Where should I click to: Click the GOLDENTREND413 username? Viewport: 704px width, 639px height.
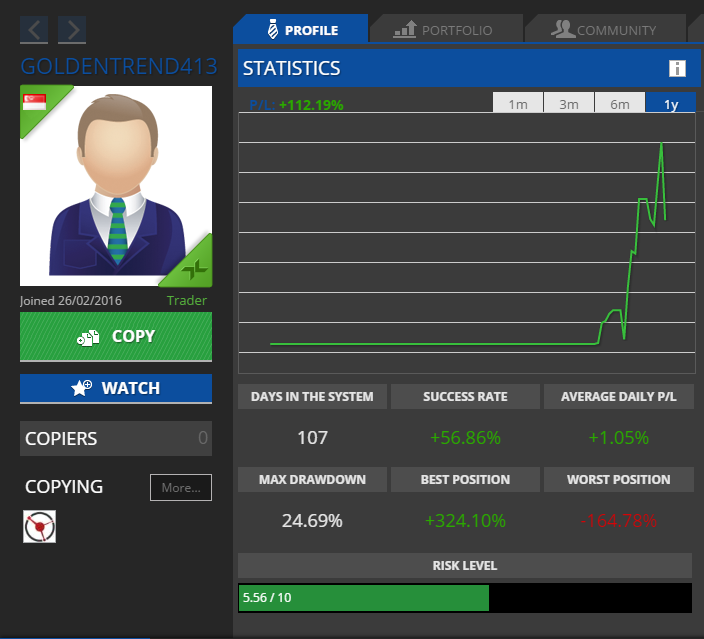tap(119, 68)
